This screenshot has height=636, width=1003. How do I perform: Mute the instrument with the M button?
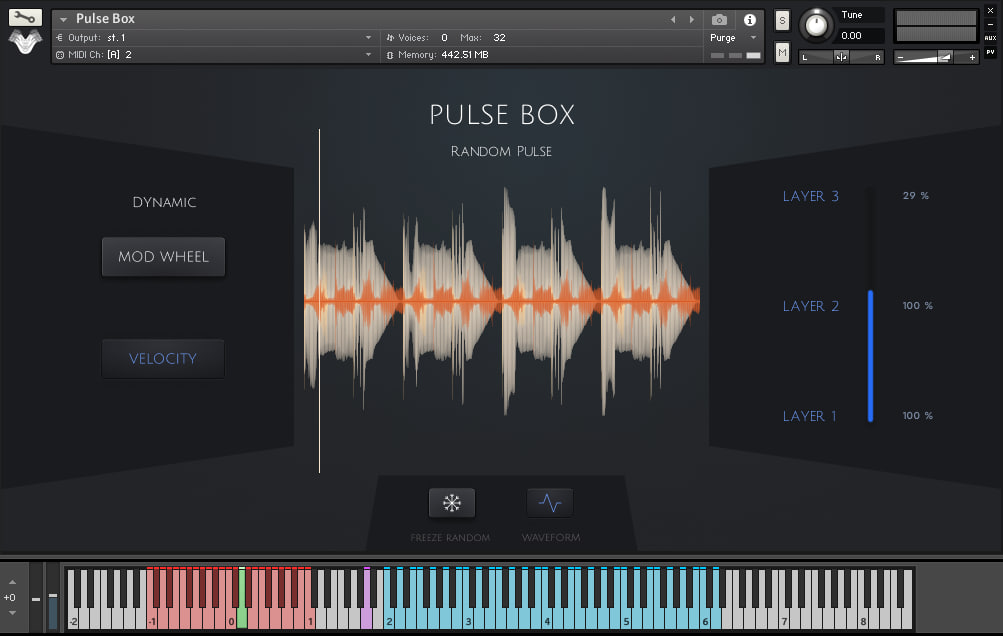pyautogui.click(x=782, y=51)
